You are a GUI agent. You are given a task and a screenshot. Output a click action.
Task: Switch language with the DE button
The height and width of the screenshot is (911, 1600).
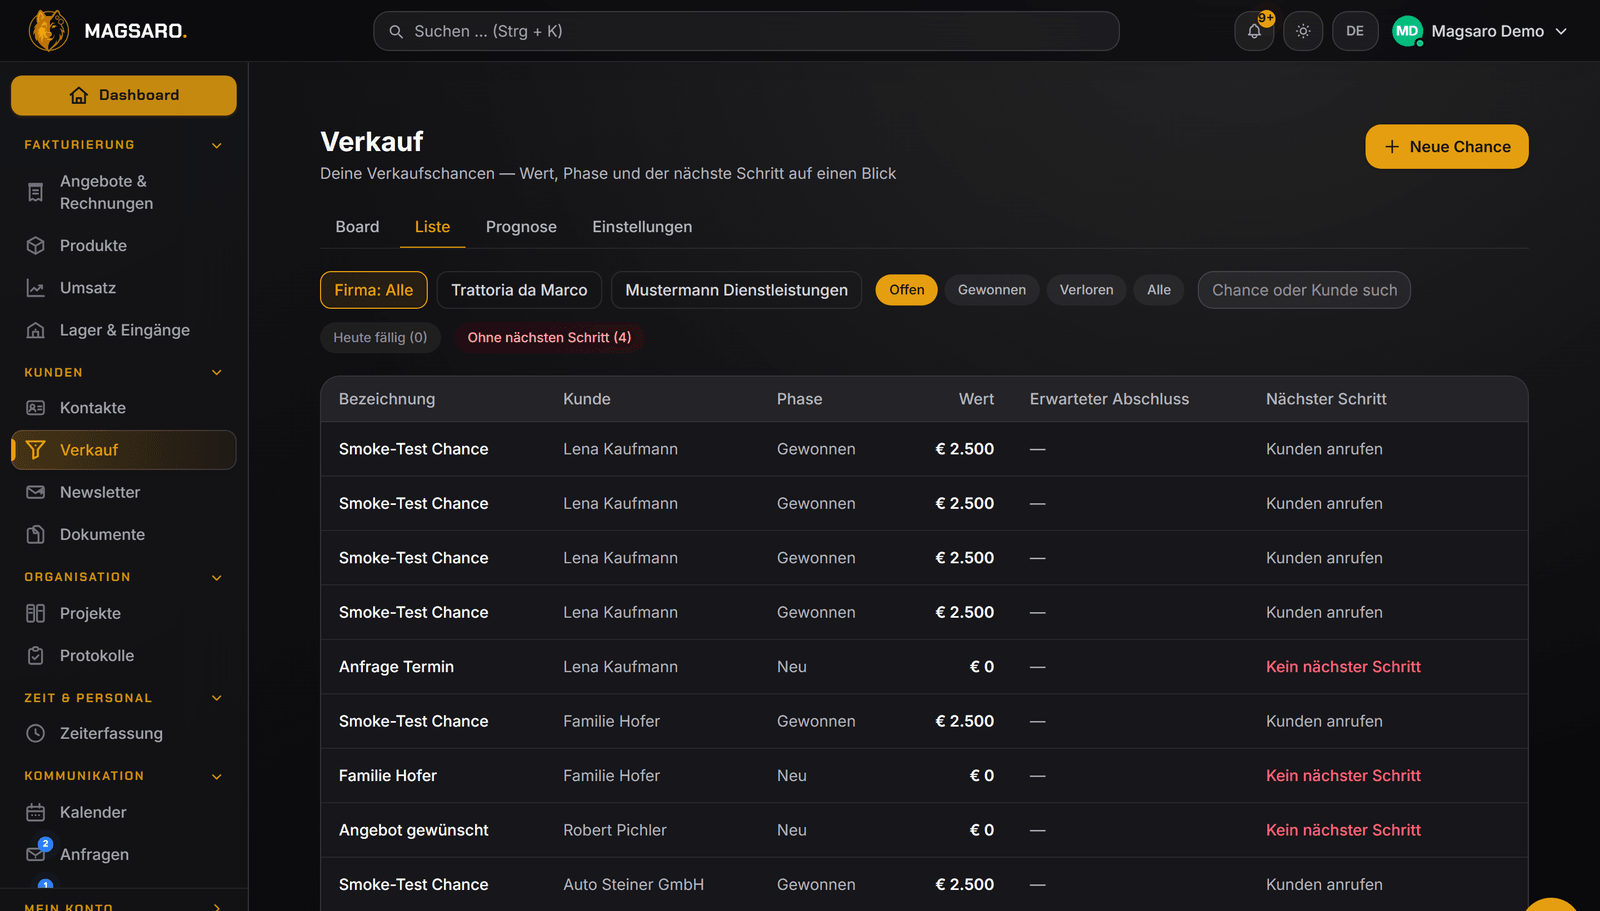[x=1355, y=31]
